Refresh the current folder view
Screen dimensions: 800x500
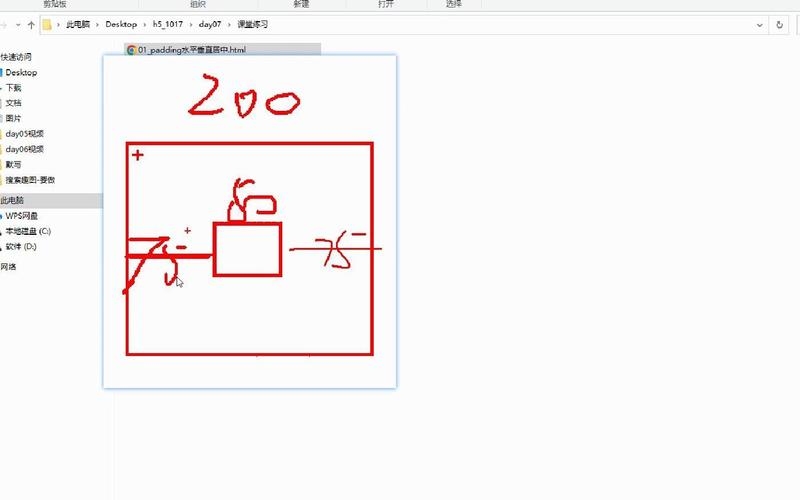tap(779, 24)
